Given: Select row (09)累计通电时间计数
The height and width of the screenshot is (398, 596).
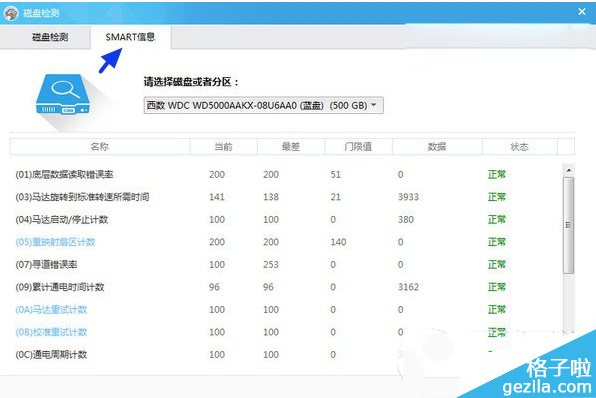Looking at the screenshot, I should coord(287,287).
